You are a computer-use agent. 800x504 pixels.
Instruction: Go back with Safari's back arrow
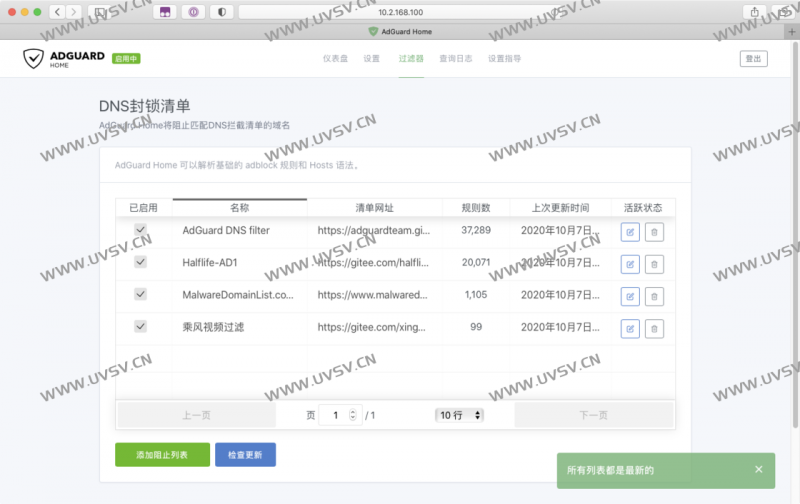pyautogui.click(x=57, y=12)
